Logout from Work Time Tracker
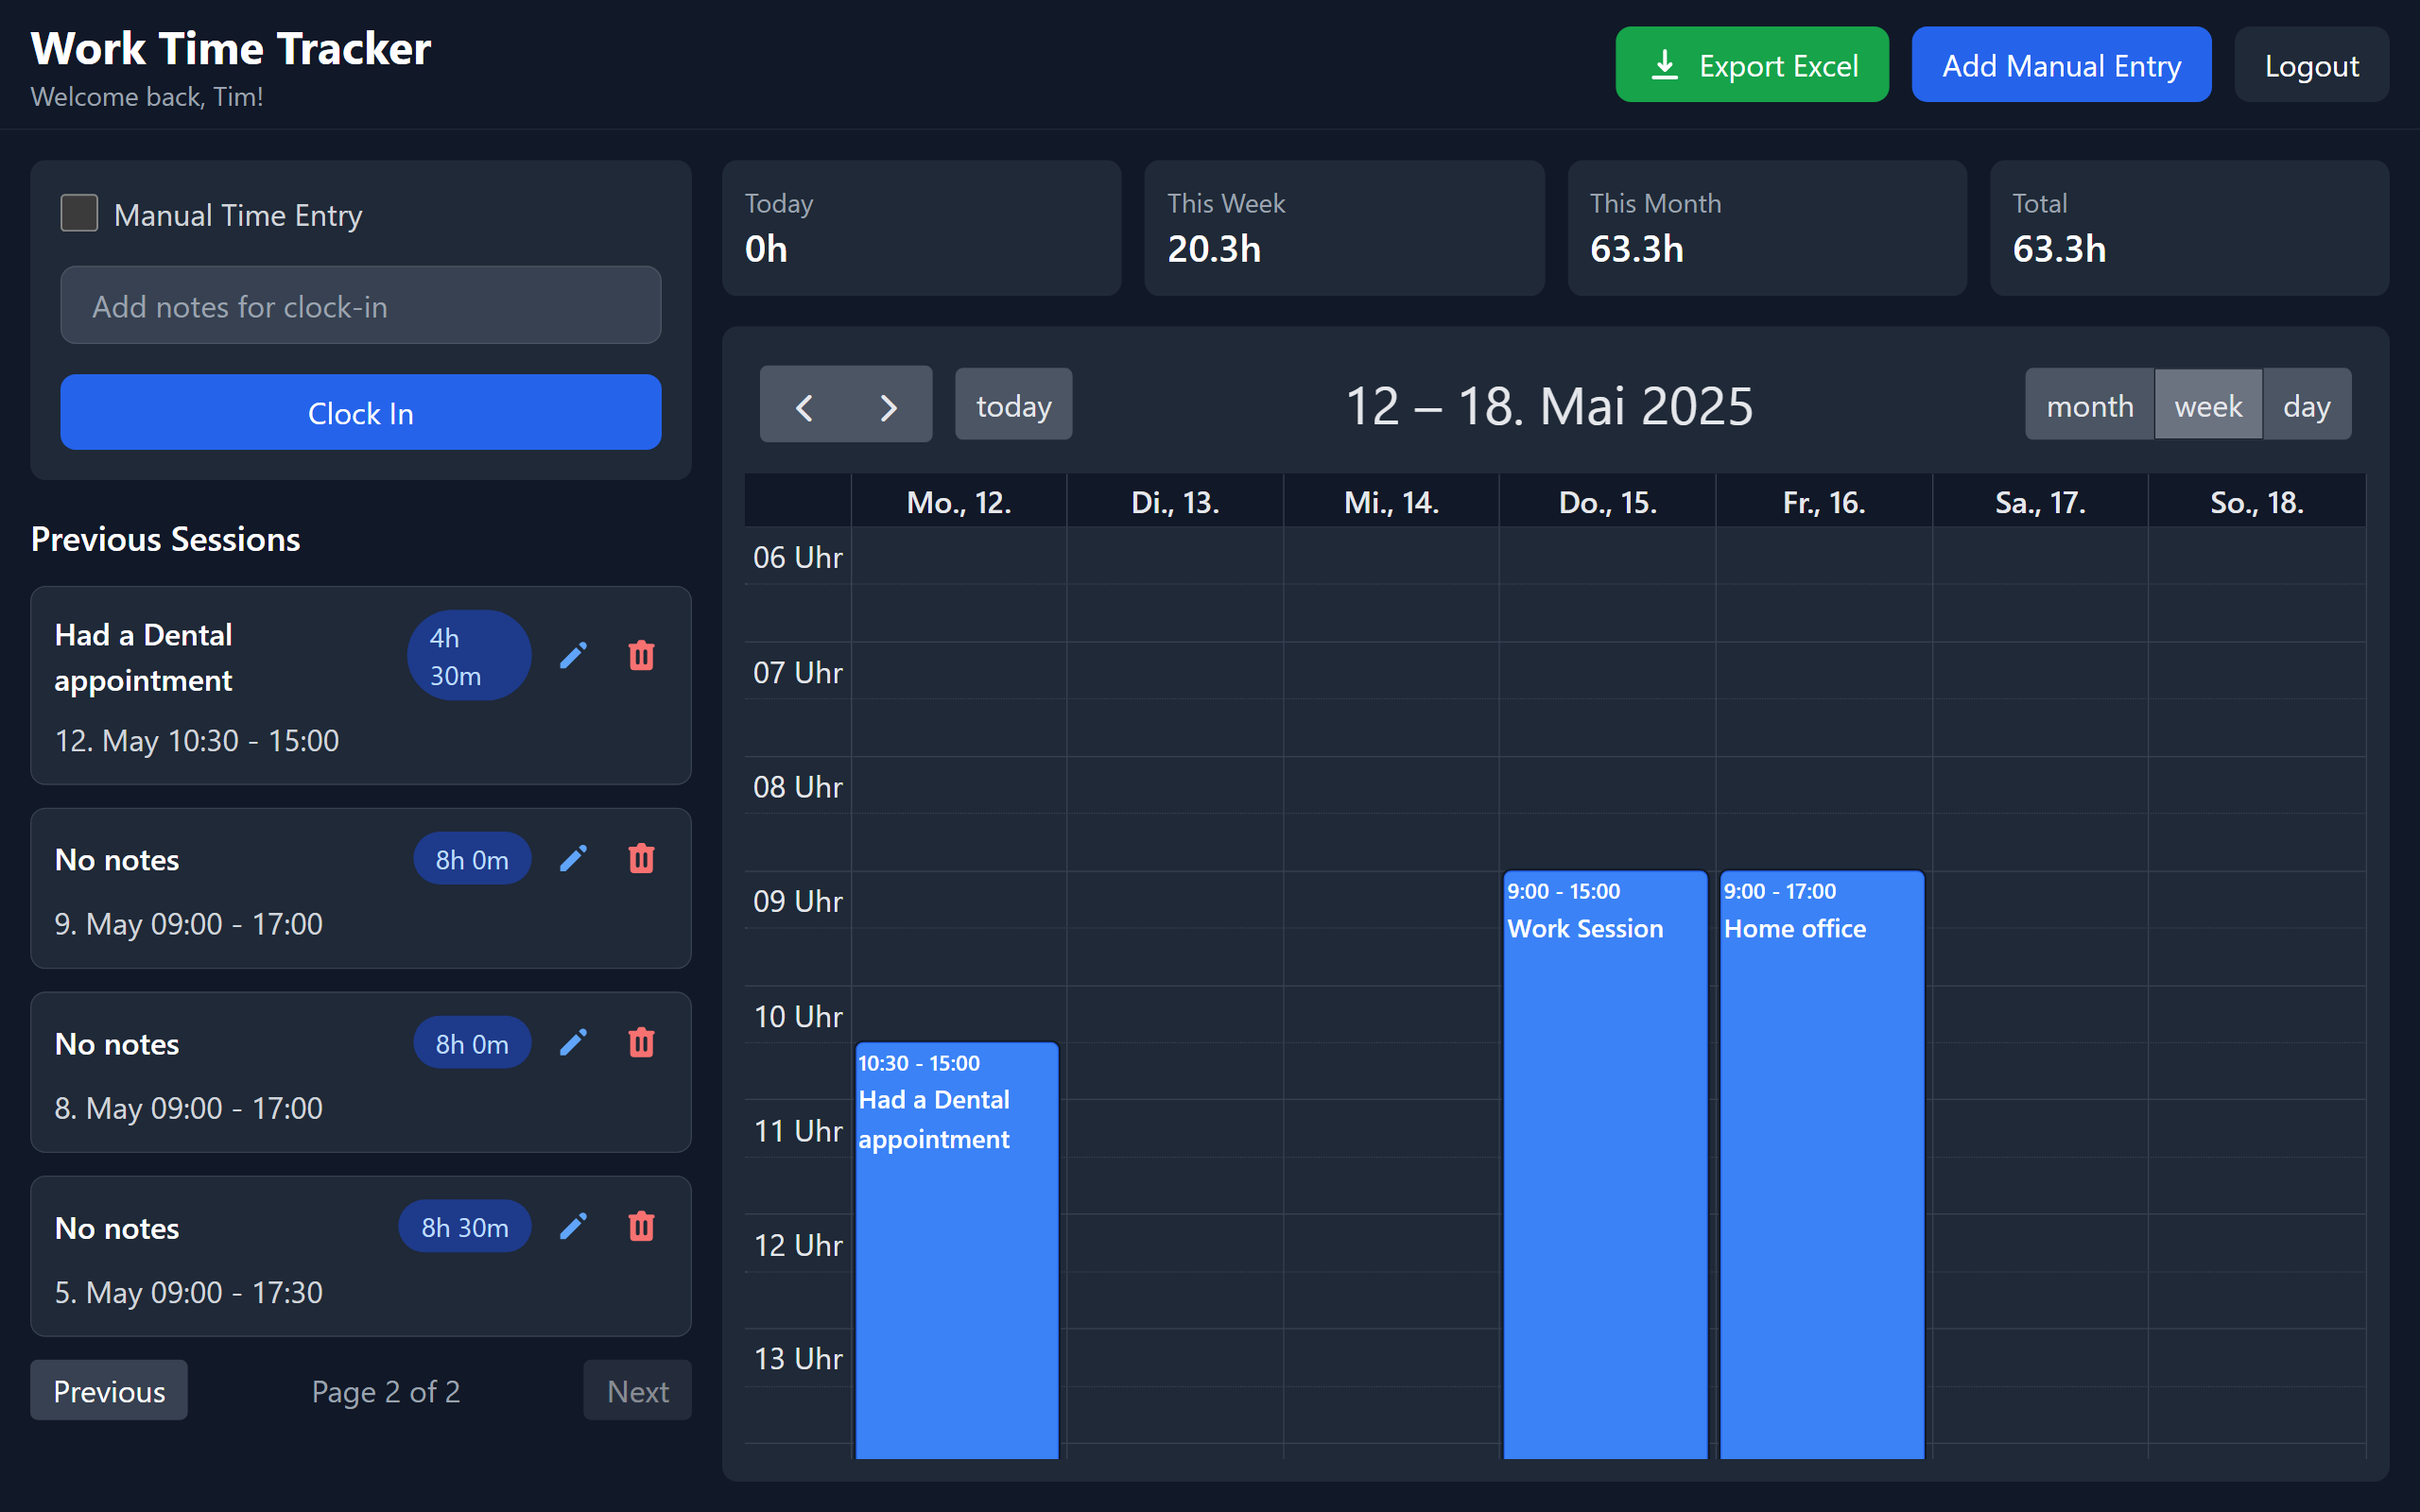Image resolution: width=2420 pixels, height=1512 pixels. tap(2311, 64)
